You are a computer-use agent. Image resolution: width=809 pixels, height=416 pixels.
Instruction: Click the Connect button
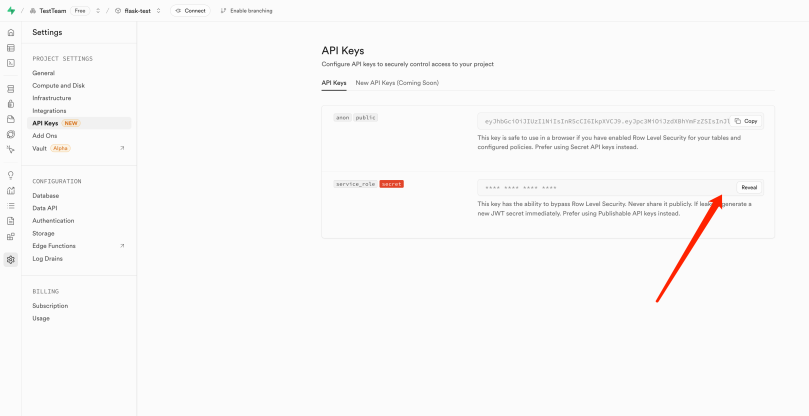(190, 10)
